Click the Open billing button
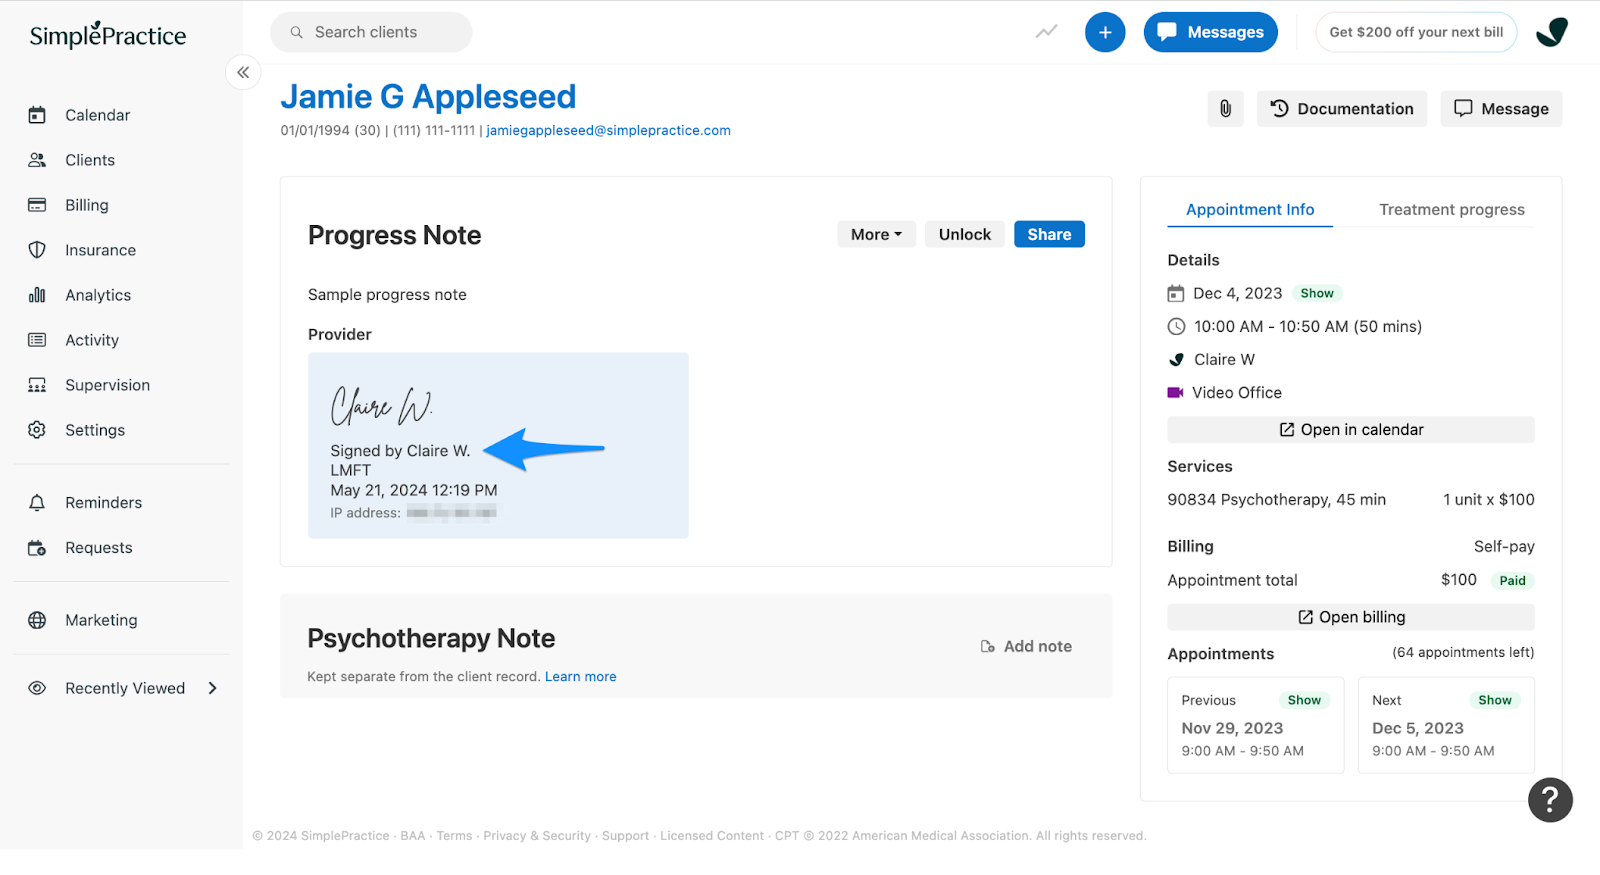 pos(1351,617)
